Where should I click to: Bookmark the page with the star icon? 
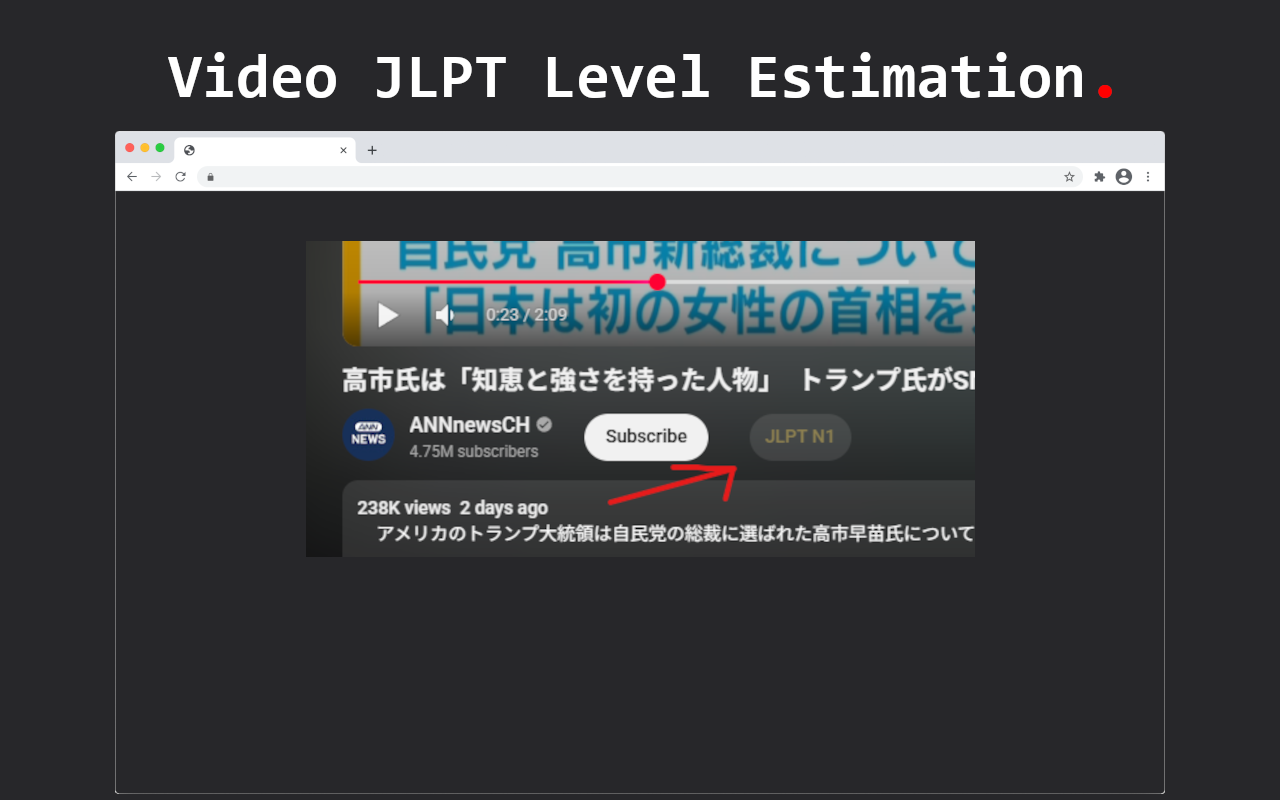(1070, 176)
